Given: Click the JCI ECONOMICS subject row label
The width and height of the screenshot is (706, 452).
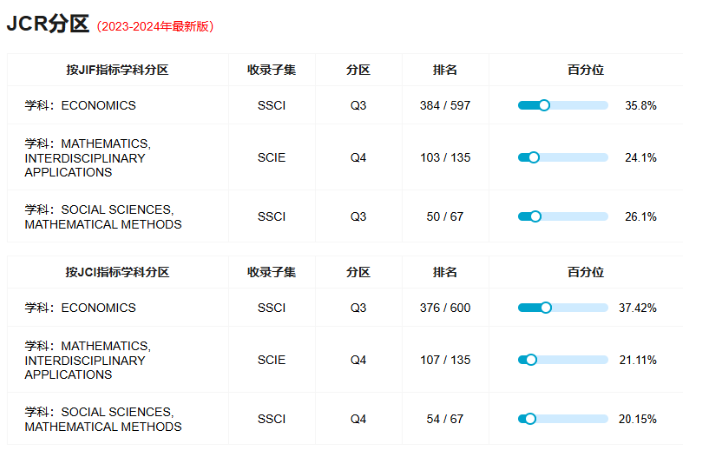Looking at the screenshot, I should pyautogui.click(x=80, y=307).
